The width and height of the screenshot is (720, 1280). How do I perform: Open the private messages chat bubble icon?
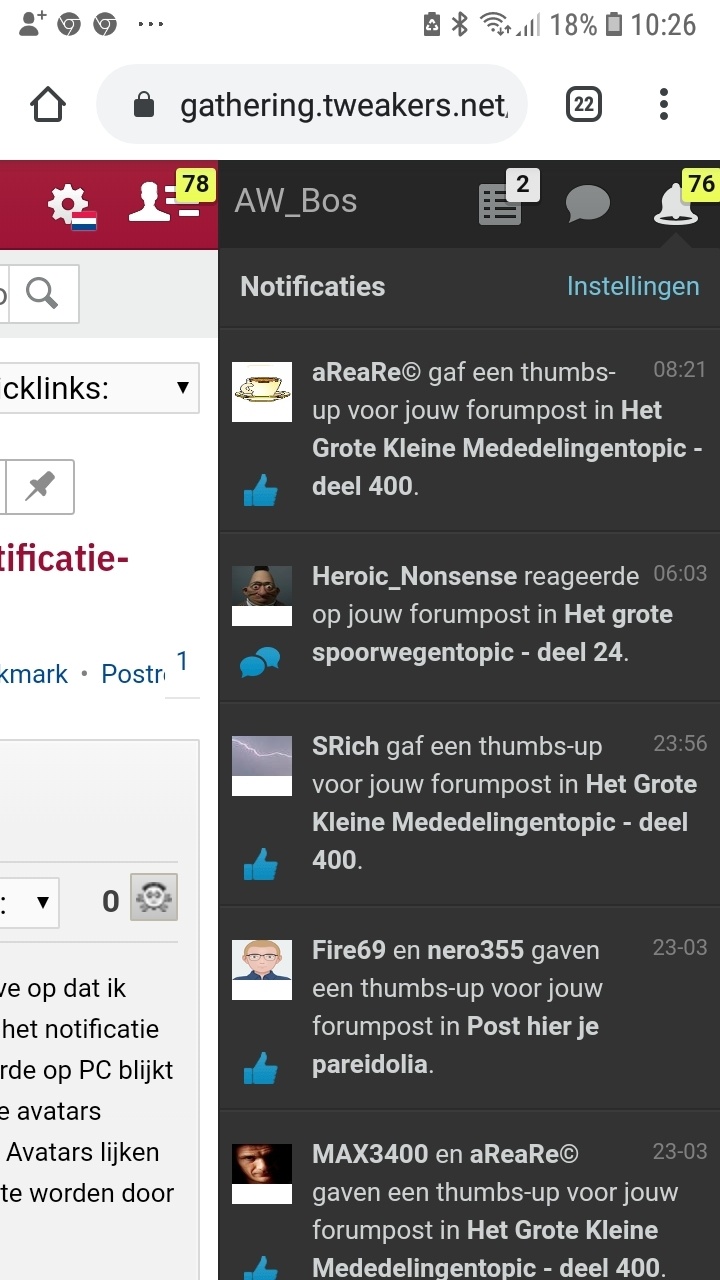588,204
